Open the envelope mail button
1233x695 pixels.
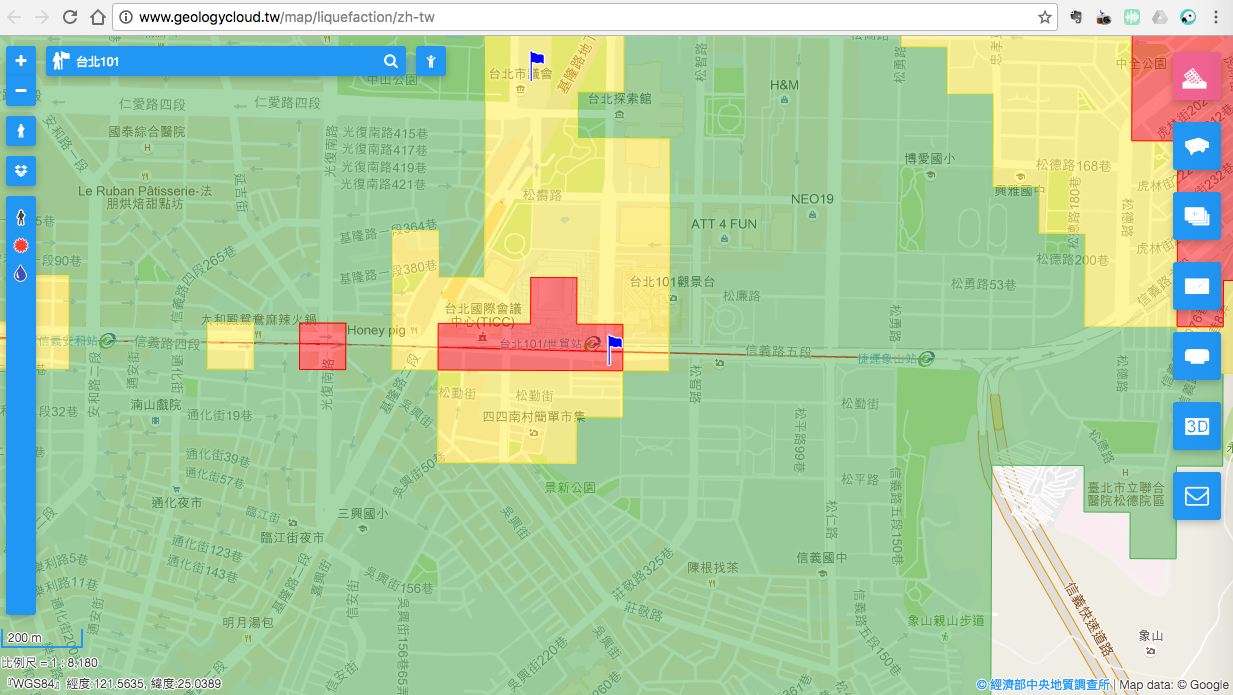click(x=1197, y=496)
